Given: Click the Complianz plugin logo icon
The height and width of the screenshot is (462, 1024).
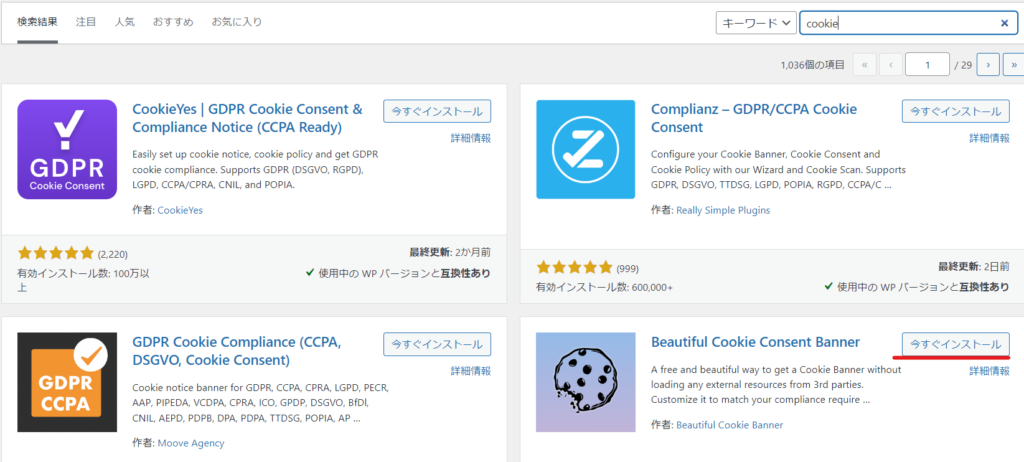Looking at the screenshot, I should pos(585,149).
